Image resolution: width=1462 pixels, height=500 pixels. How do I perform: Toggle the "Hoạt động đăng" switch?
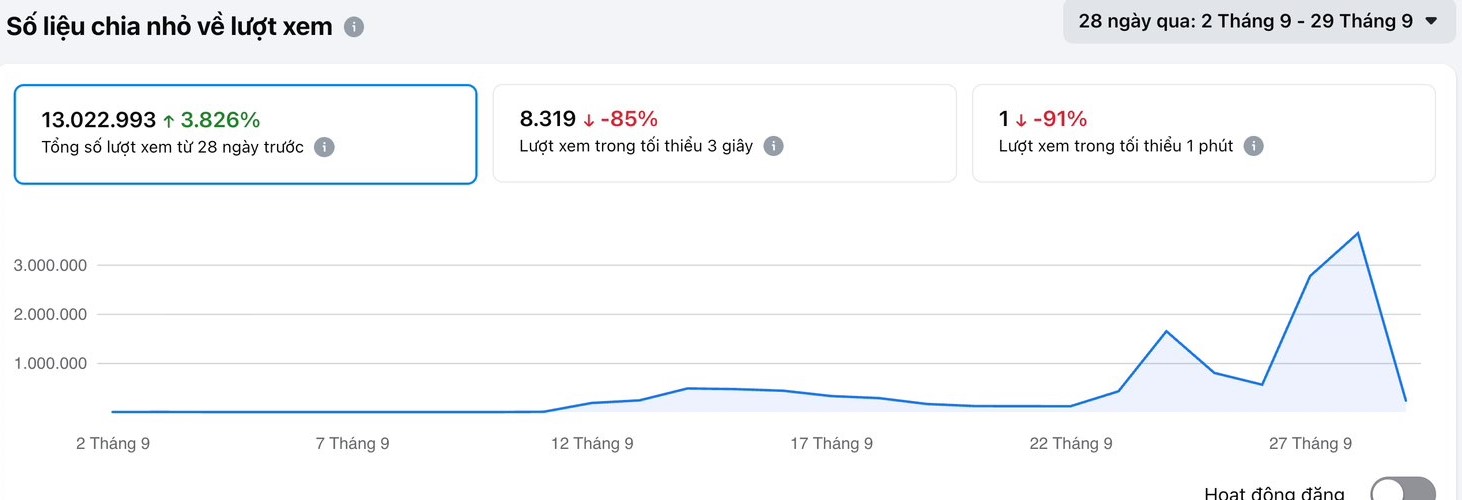pyautogui.click(x=1402, y=490)
